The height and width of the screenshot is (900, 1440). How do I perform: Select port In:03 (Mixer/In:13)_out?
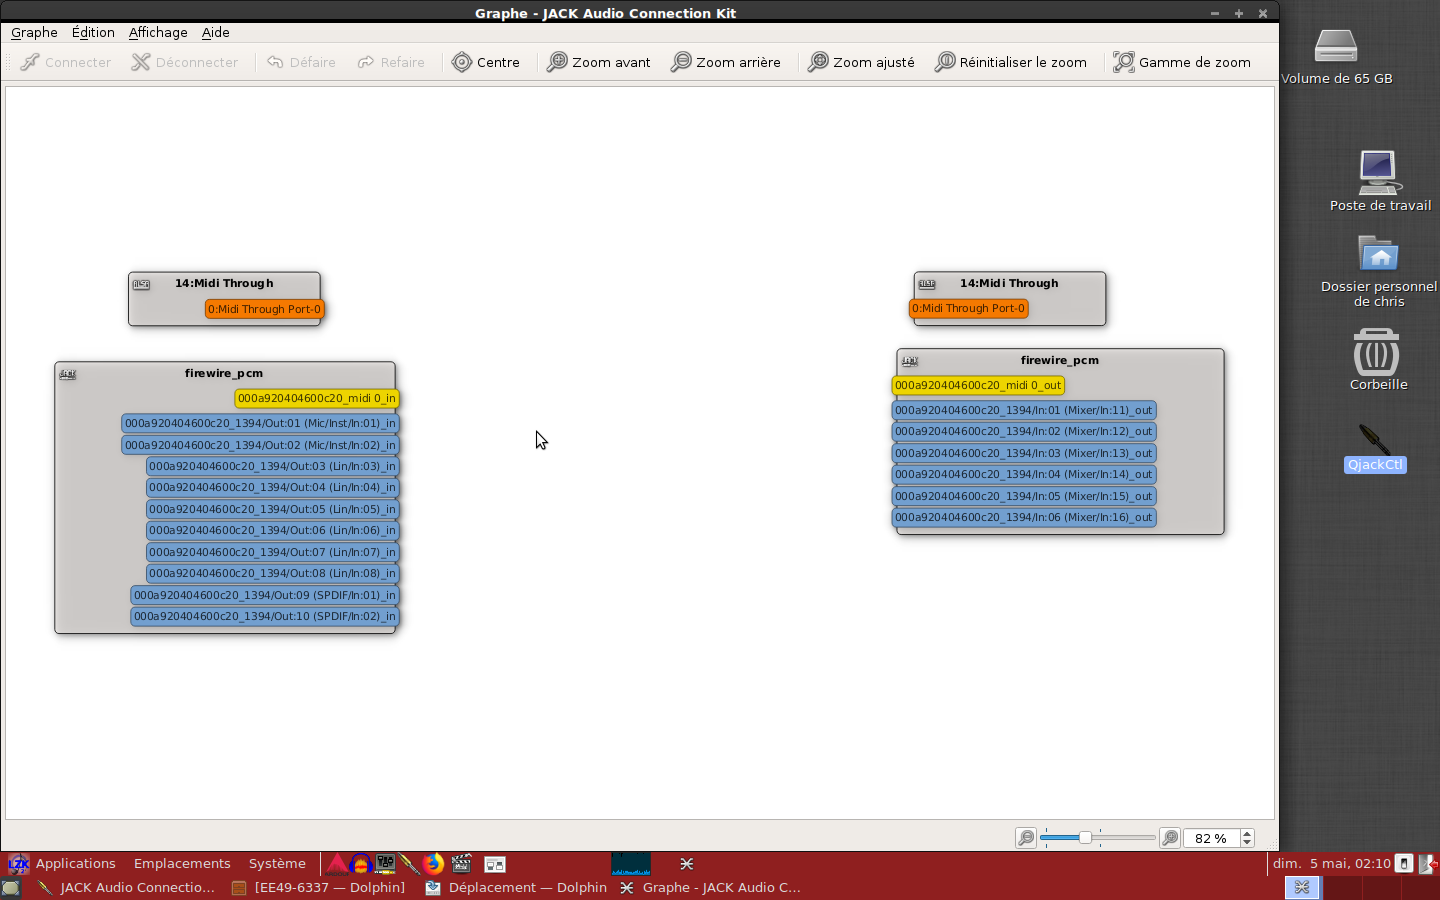[x=1024, y=453]
